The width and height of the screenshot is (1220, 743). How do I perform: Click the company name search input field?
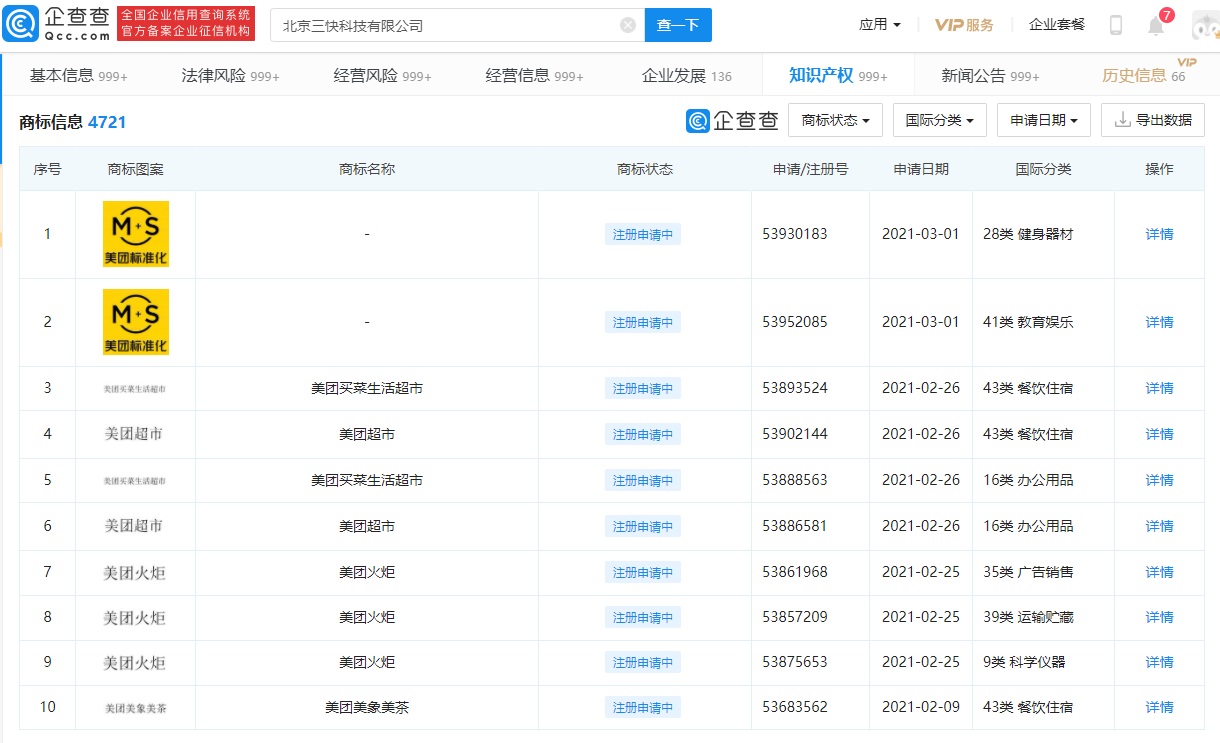(445, 25)
